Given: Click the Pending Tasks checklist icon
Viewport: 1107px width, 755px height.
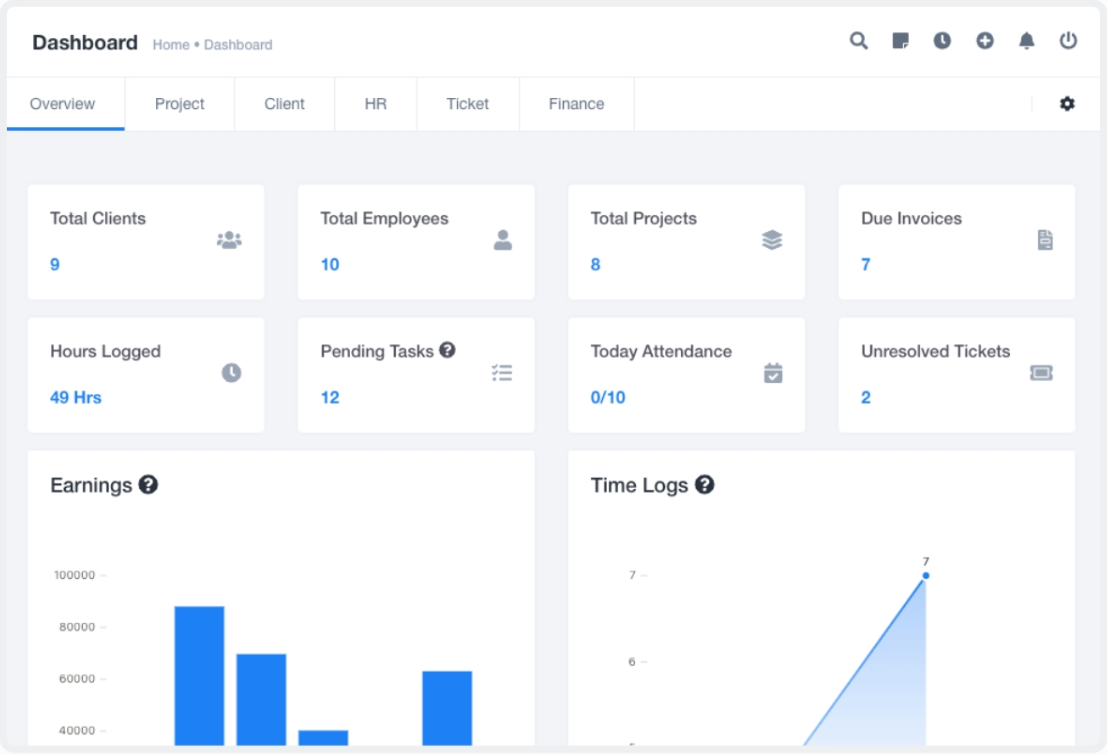Looking at the screenshot, I should pos(502,373).
